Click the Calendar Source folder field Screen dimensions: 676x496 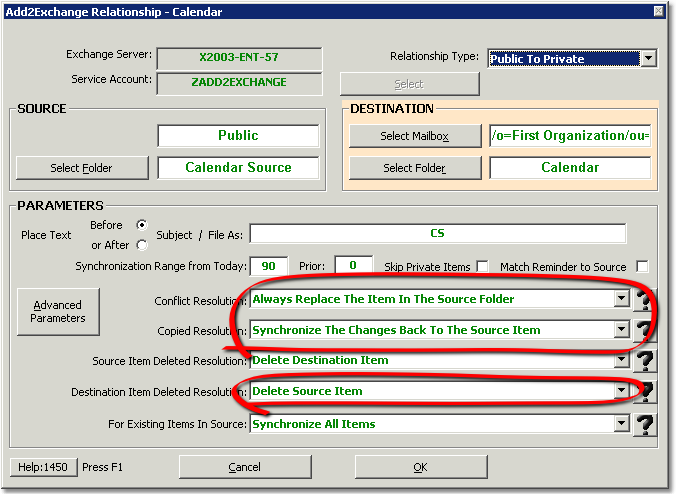click(x=238, y=168)
